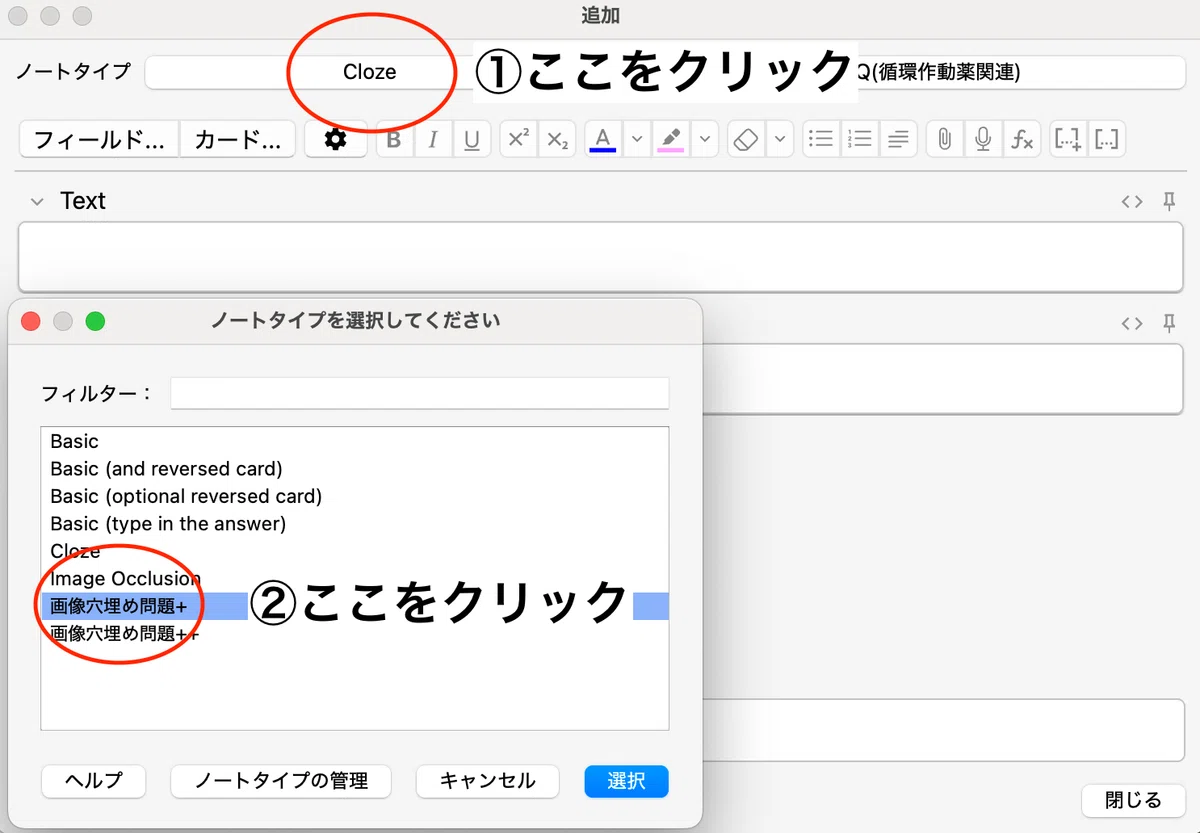Pin the Text field sticky icon
This screenshot has height=833, width=1200.
point(1169,202)
